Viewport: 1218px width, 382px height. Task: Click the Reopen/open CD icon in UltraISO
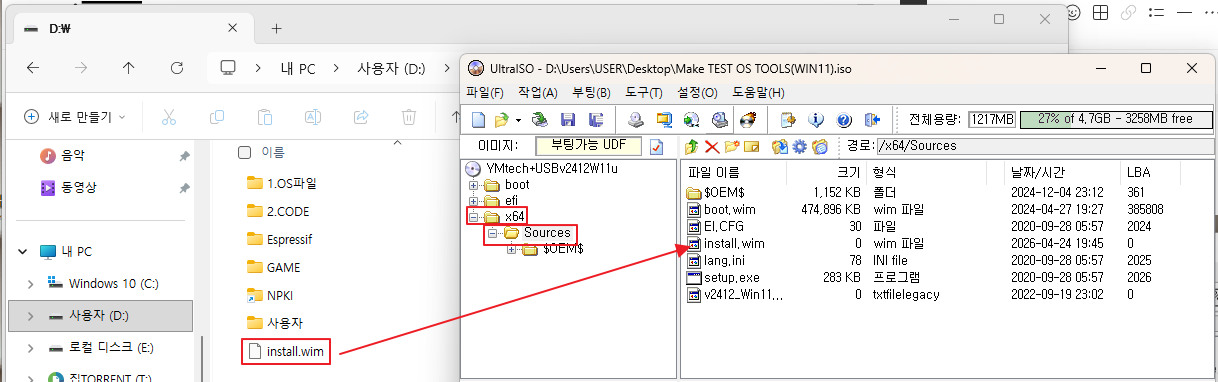540,120
